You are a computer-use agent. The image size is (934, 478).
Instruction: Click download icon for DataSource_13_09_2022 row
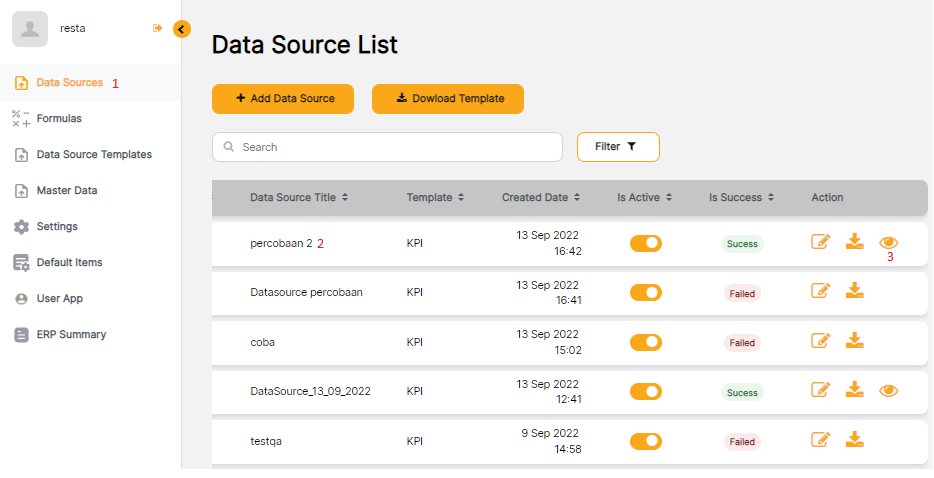click(x=854, y=390)
